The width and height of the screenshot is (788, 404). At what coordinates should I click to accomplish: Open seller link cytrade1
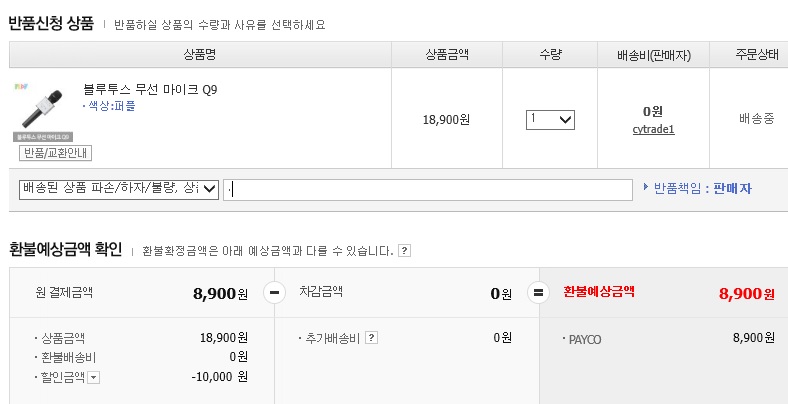(654, 129)
